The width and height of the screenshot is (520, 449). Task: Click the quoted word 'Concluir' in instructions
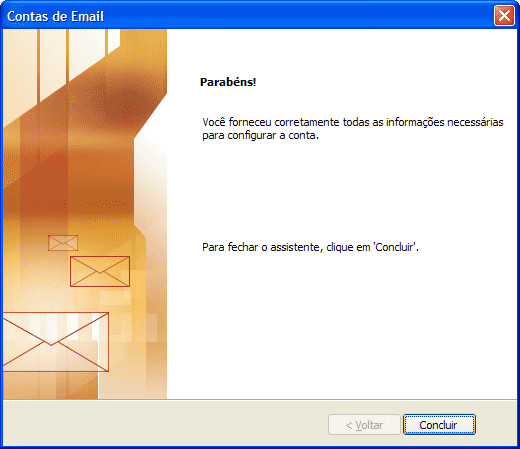(x=394, y=247)
